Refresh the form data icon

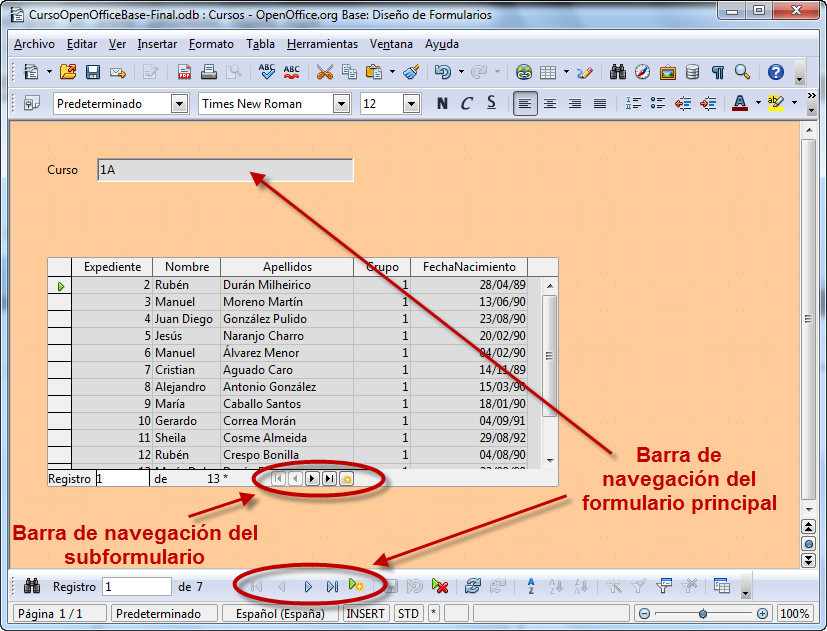tap(473, 586)
